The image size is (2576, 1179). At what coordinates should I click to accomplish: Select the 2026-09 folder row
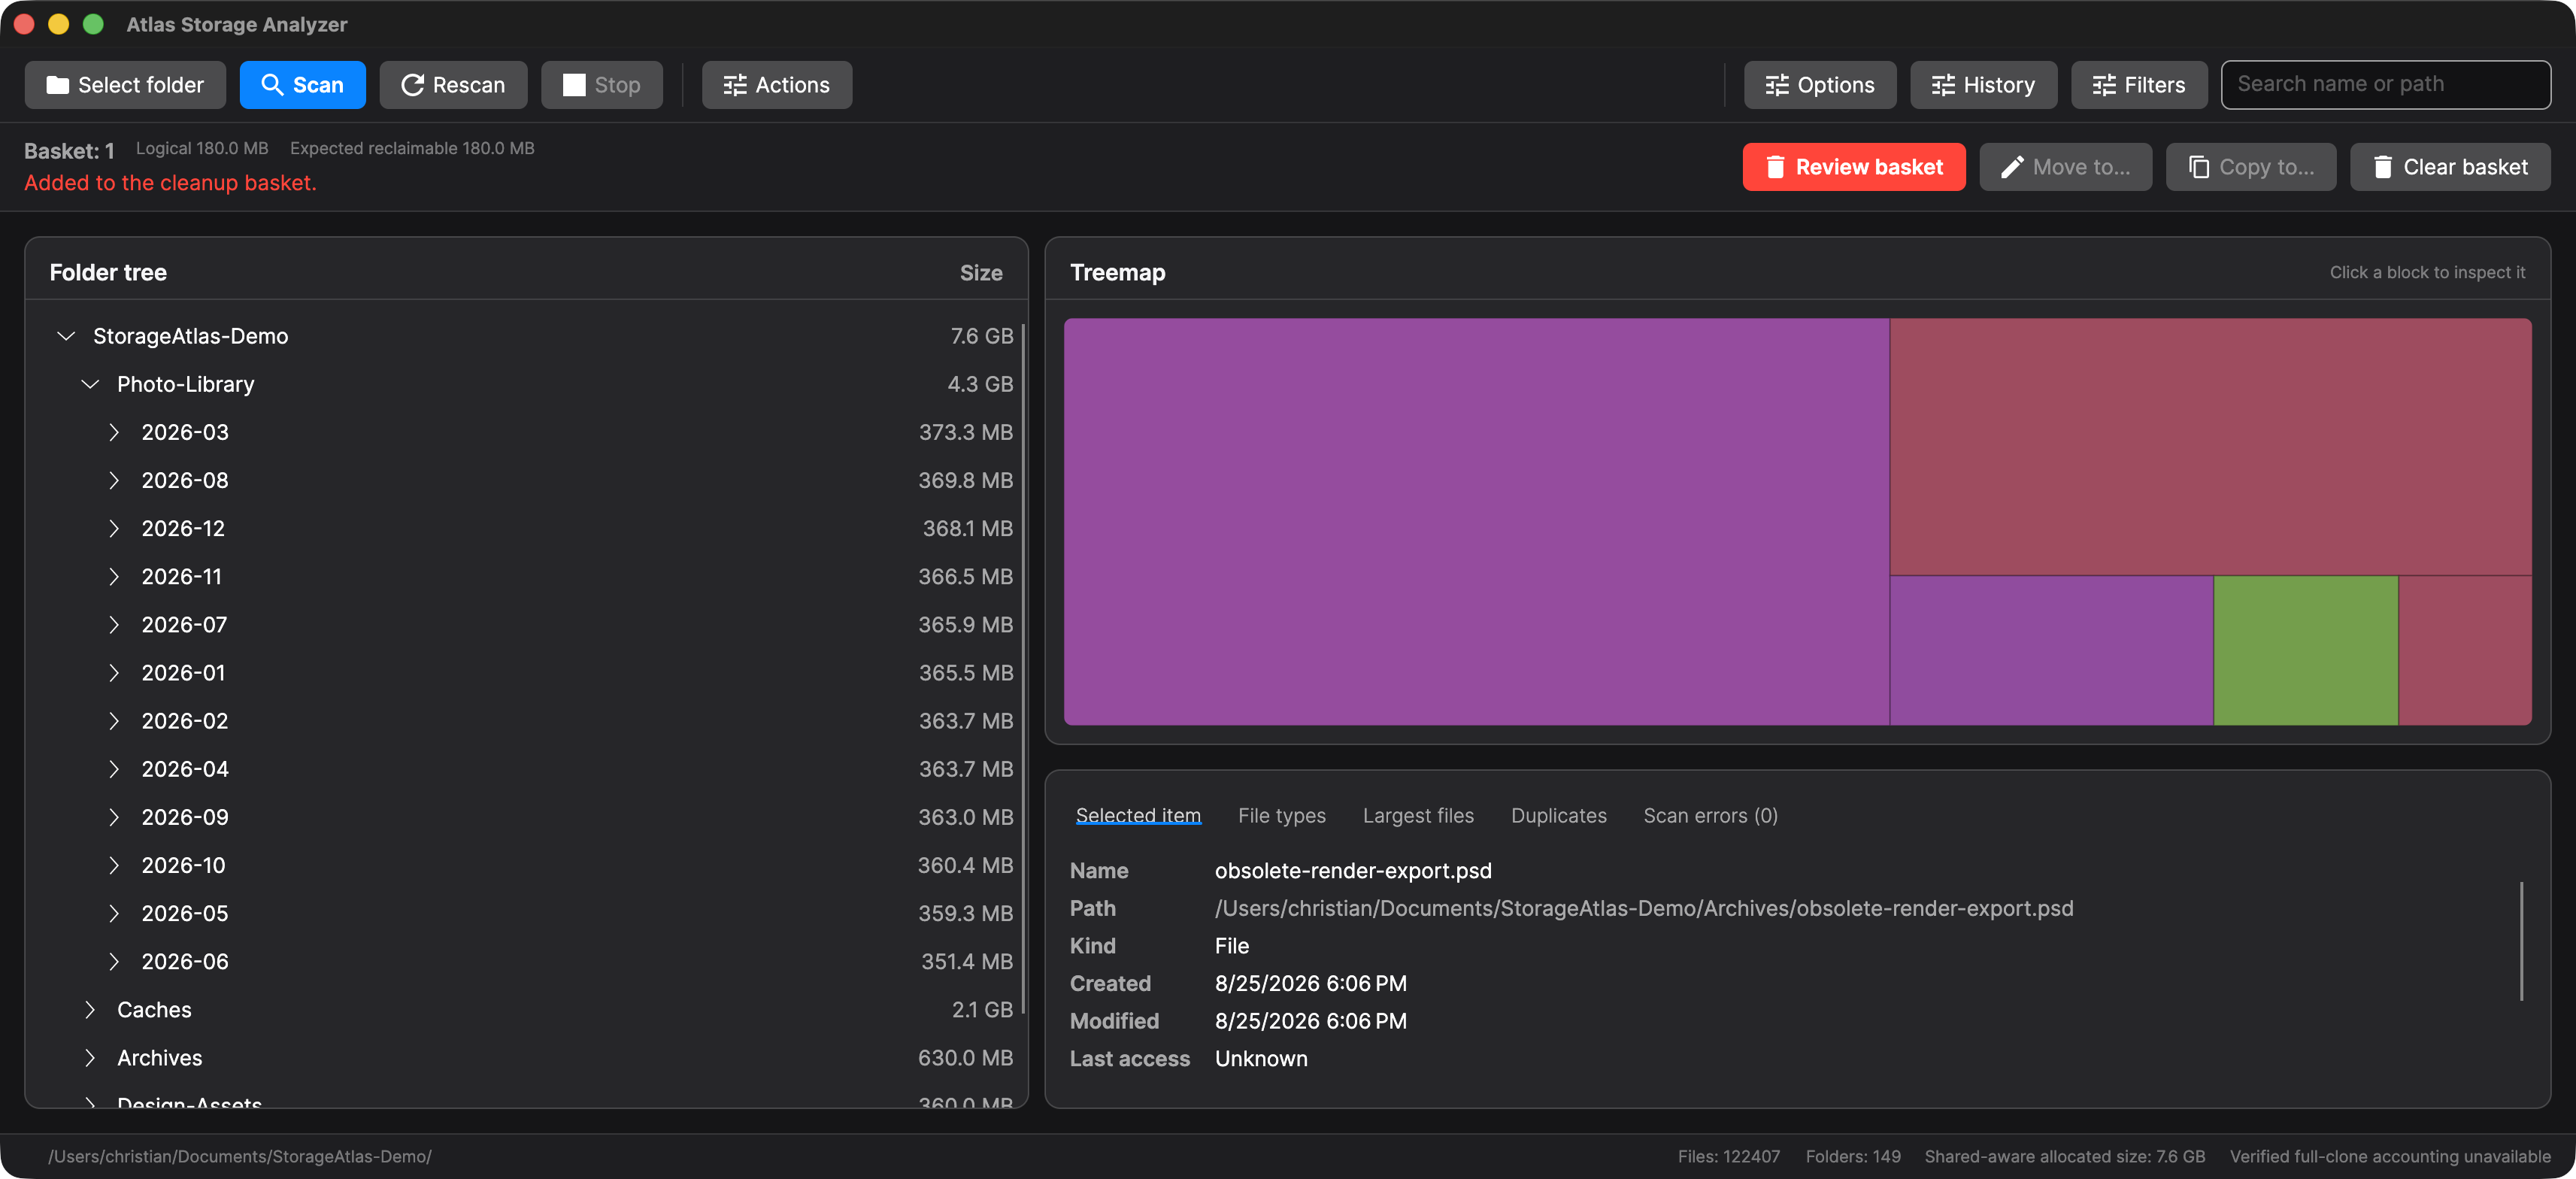point(527,817)
